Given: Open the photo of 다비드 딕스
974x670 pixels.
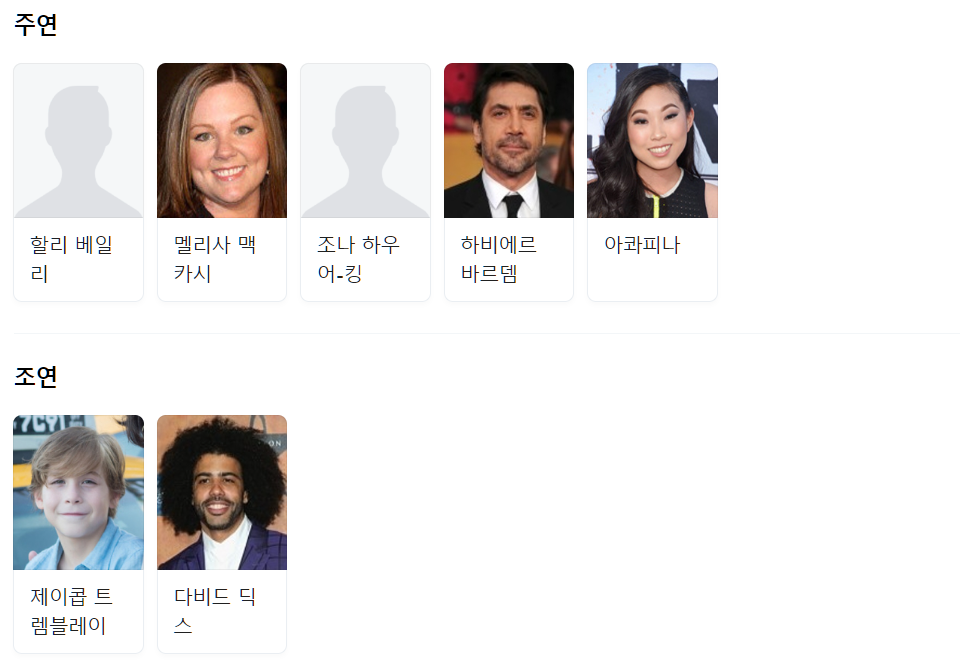Looking at the screenshot, I should [222, 492].
